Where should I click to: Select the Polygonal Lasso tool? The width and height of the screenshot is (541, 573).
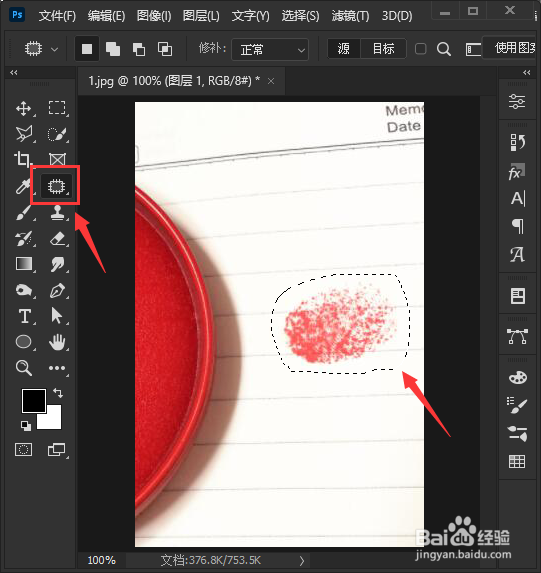(23, 134)
